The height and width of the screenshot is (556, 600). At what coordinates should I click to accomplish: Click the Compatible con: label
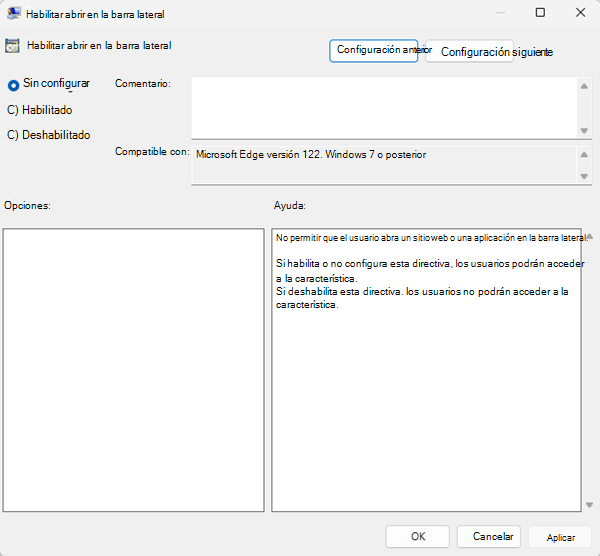(152, 152)
